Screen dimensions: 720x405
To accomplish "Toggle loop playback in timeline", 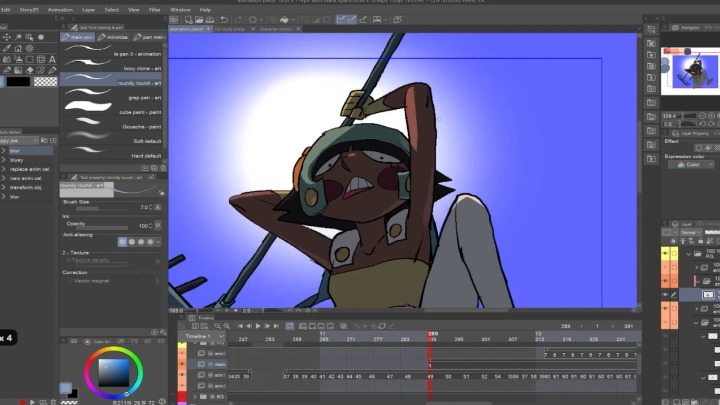I will [290, 326].
